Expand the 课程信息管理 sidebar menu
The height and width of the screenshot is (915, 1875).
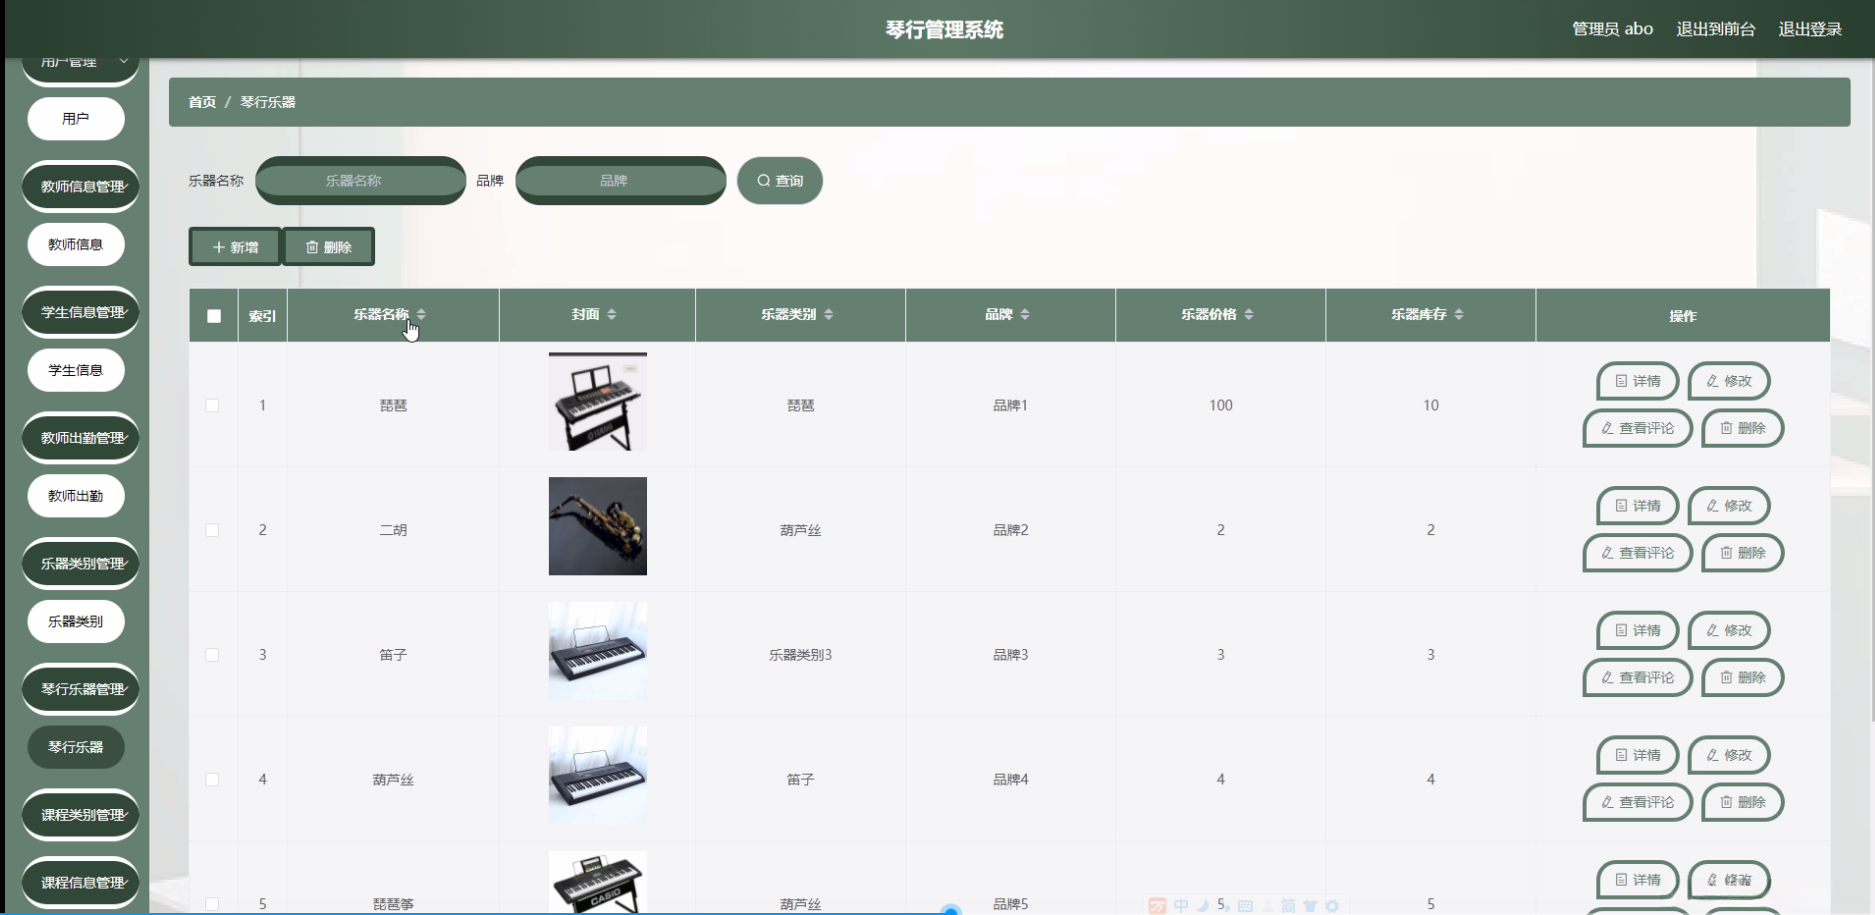pos(81,883)
